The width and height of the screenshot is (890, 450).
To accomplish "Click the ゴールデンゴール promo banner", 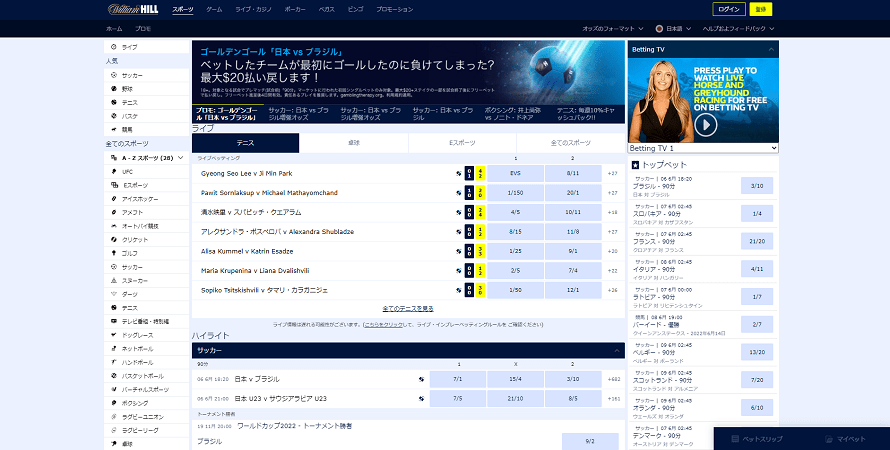I will [x=408, y=73].
